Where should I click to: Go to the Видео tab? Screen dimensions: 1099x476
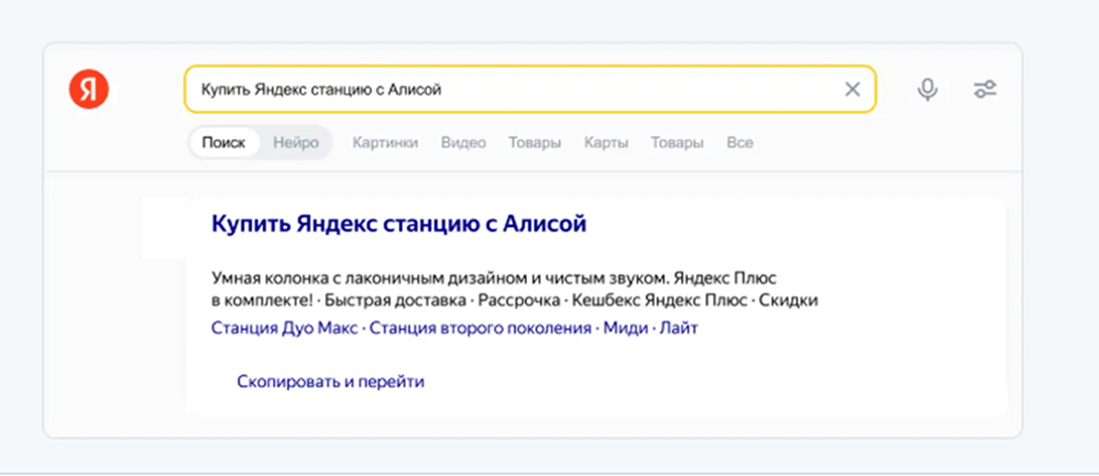tap(463, 143)
